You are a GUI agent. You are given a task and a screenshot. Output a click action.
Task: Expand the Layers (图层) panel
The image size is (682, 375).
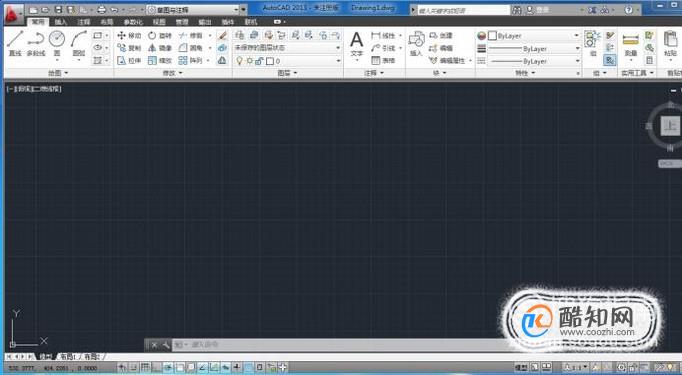point(288,73)
